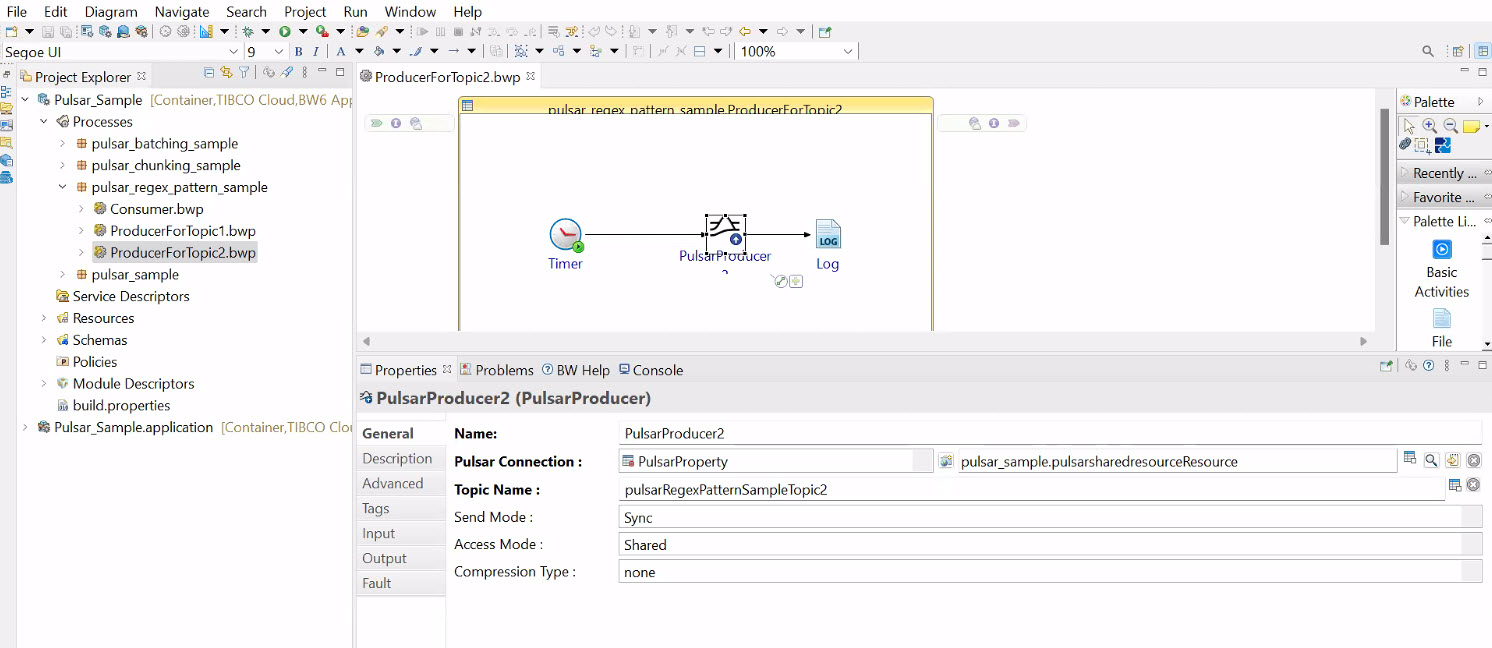Image resolution: width=1492 pixels, height=648 pixels.
Task: Toggle Link with Editor in Project Explorer
Action: coord(226,73)
